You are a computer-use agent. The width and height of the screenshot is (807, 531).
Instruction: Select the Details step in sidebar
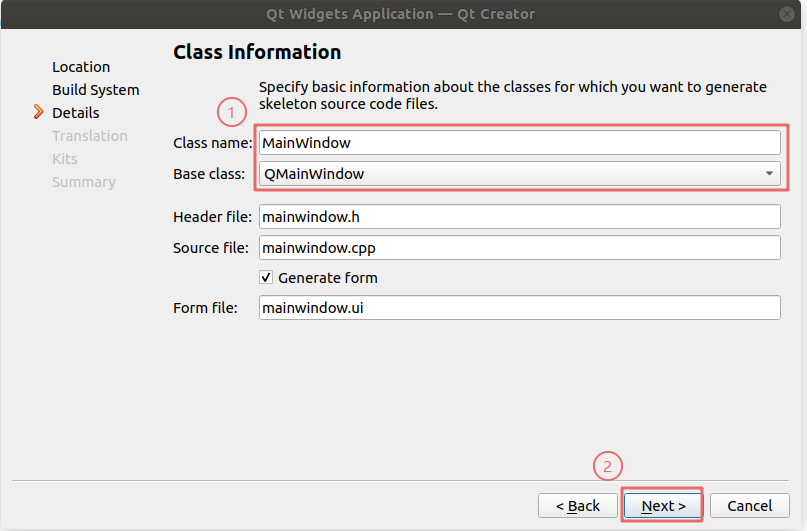point(76,113)
